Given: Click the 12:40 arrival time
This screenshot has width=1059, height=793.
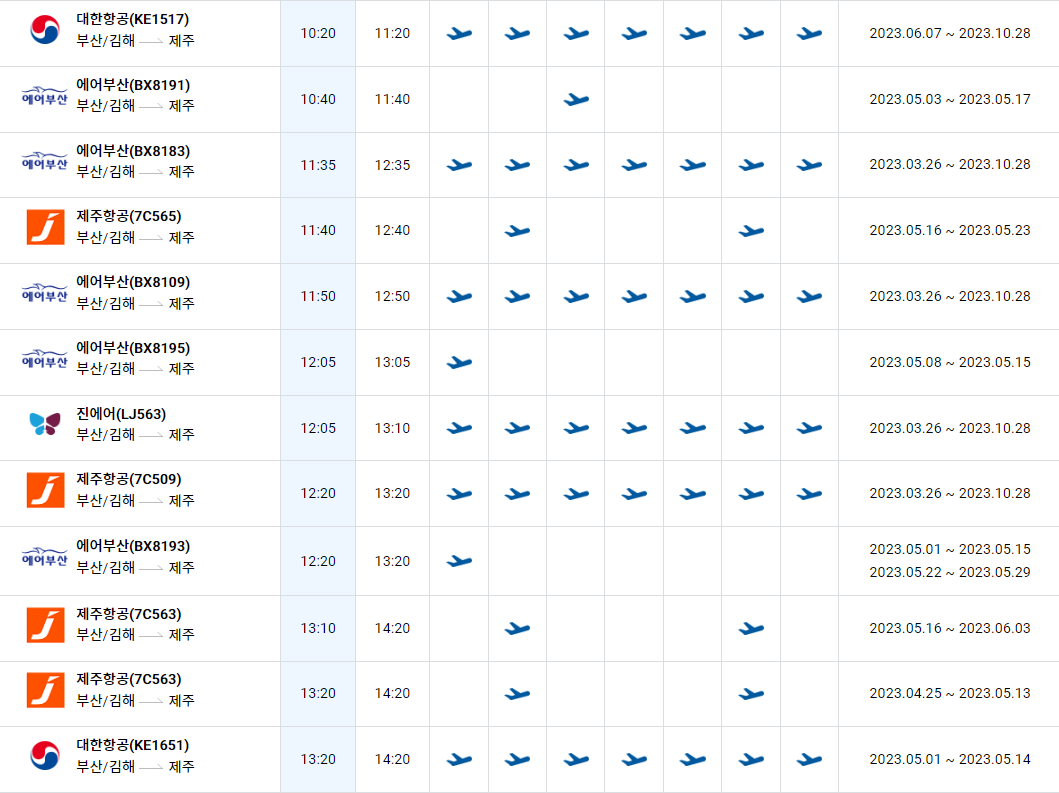Looking at the screenshot, I should point(392,230).
